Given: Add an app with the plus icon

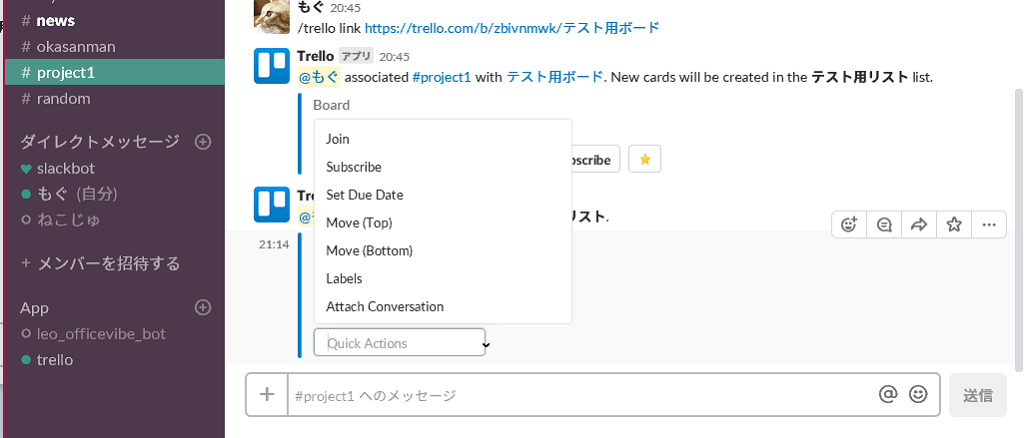Looking at the screenshot, I should pyautogui.click(x=203, y=308).
